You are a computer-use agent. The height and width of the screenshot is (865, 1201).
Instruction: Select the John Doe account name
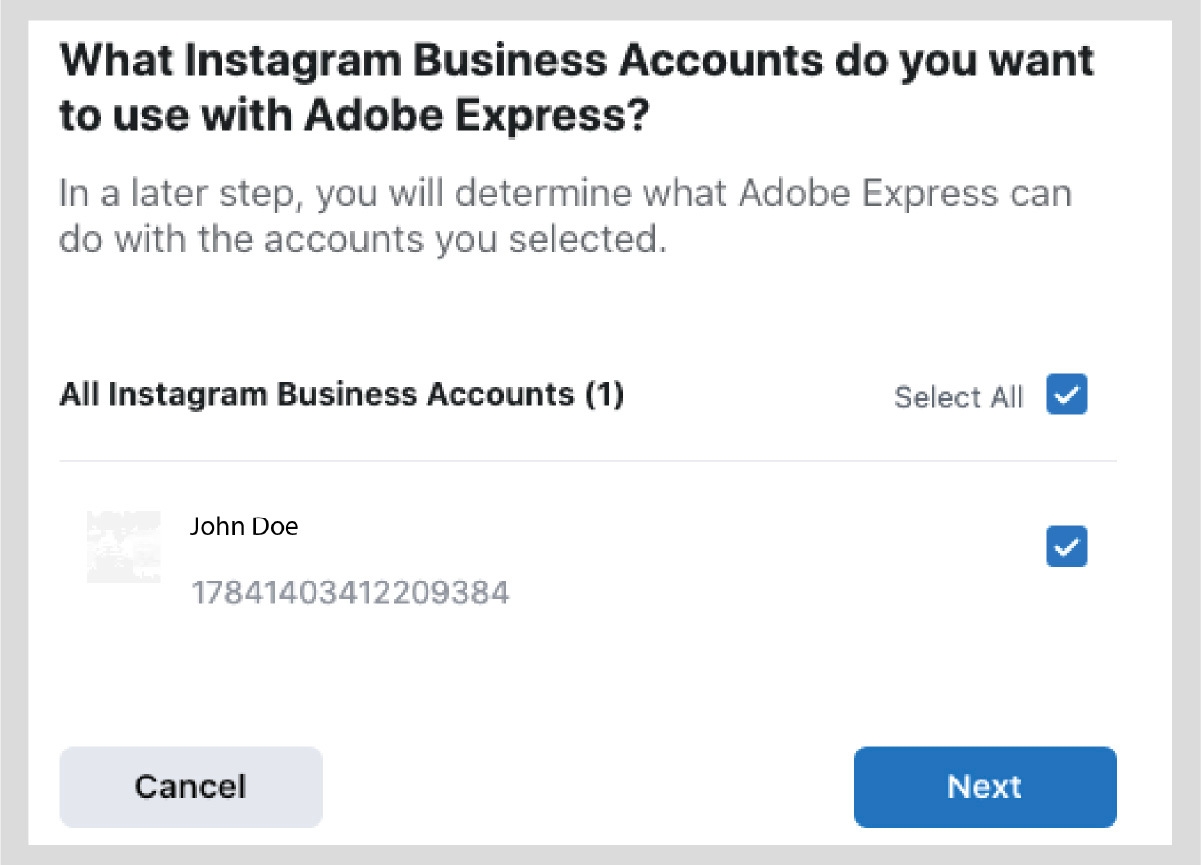[244, 526]
